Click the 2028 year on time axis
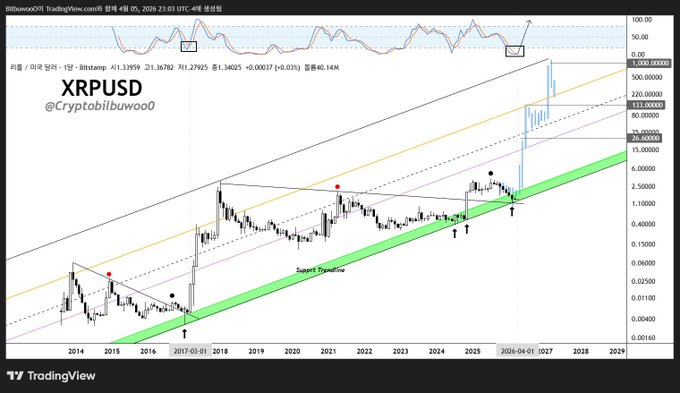Viewport: 680px width, 393px height. (x=581, y=351)
